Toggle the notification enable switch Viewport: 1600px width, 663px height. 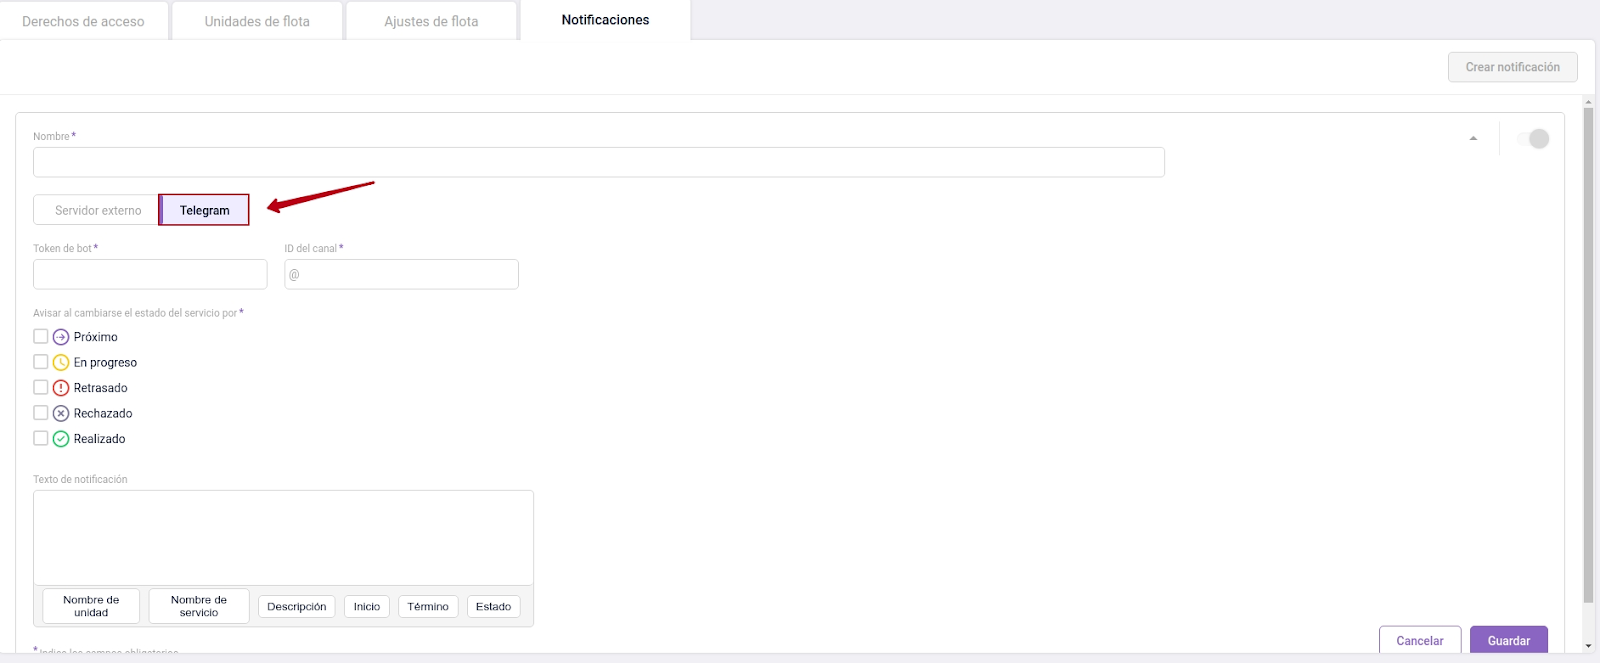click(x=1533, y=139)
